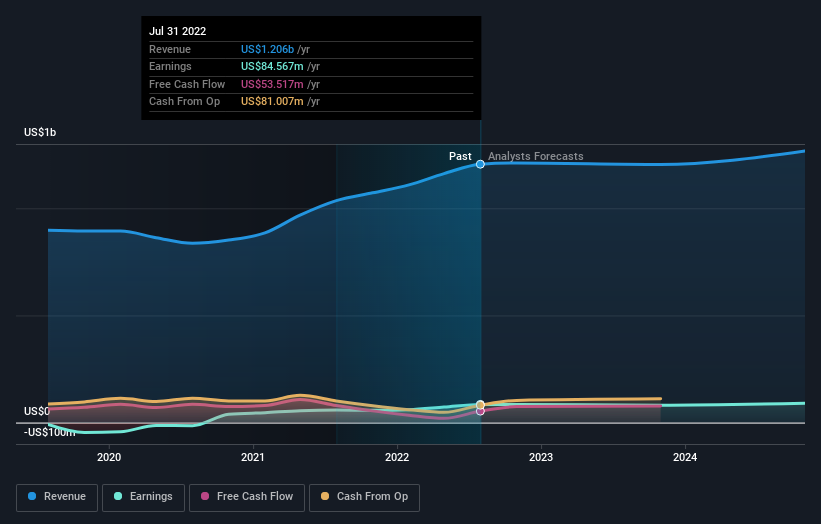Viewport: 821px width, 524px height.
Task: Click the 2020 x-axis label
Action: (x=109, y=457)
